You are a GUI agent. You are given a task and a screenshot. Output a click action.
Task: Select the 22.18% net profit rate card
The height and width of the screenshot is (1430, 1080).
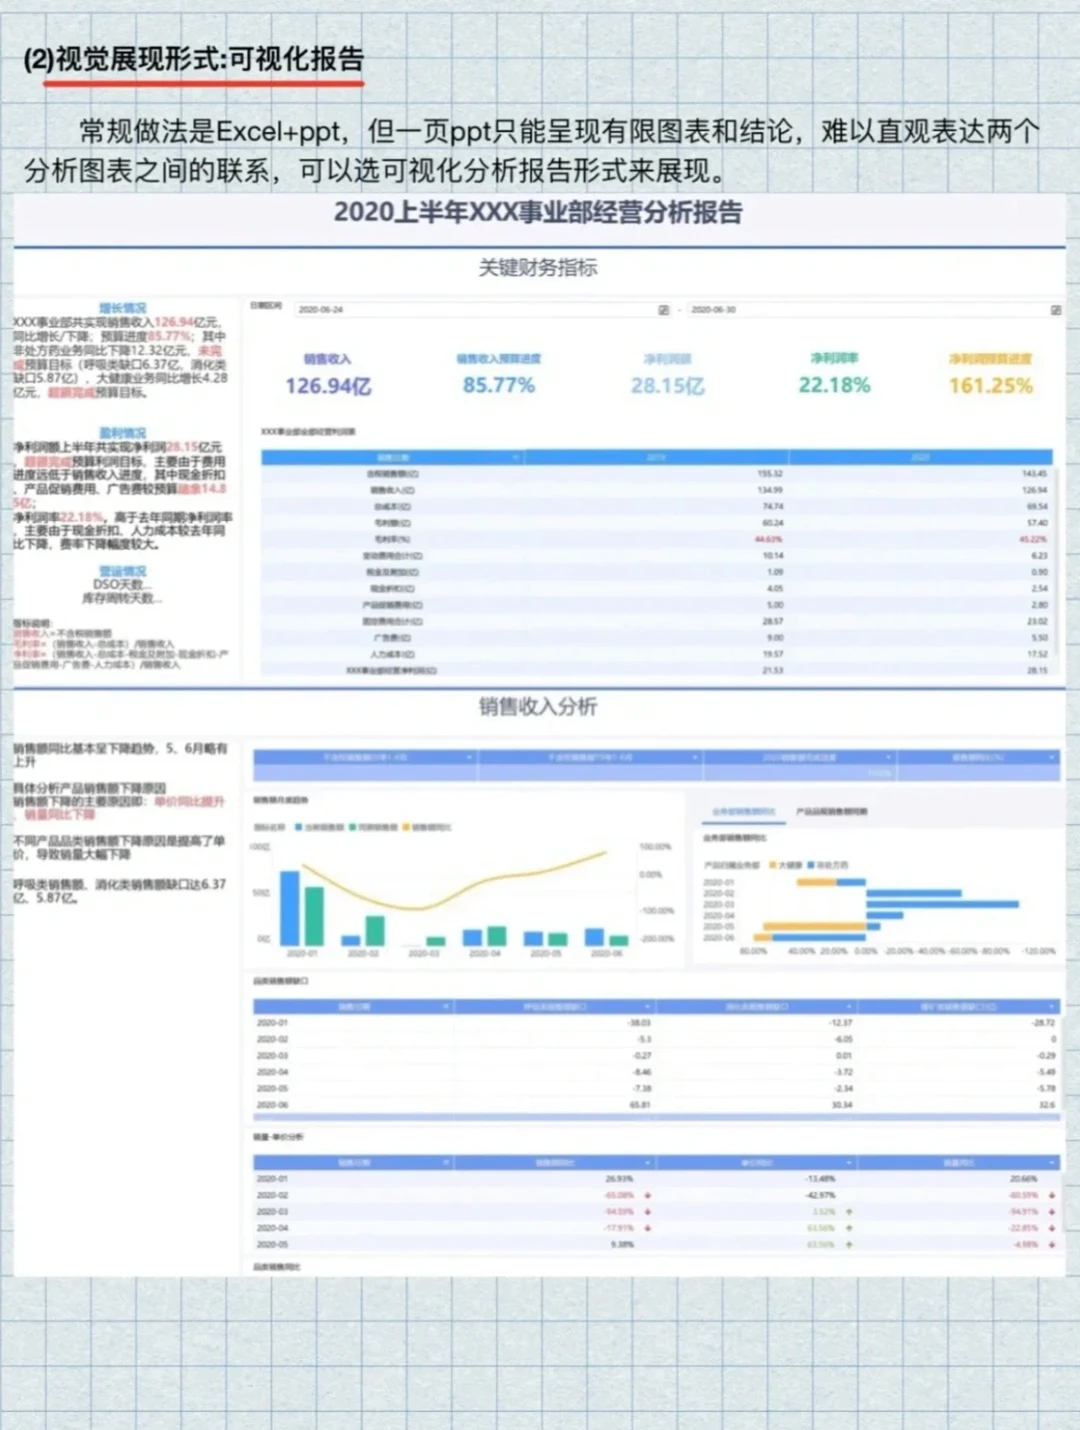[834, 373]
